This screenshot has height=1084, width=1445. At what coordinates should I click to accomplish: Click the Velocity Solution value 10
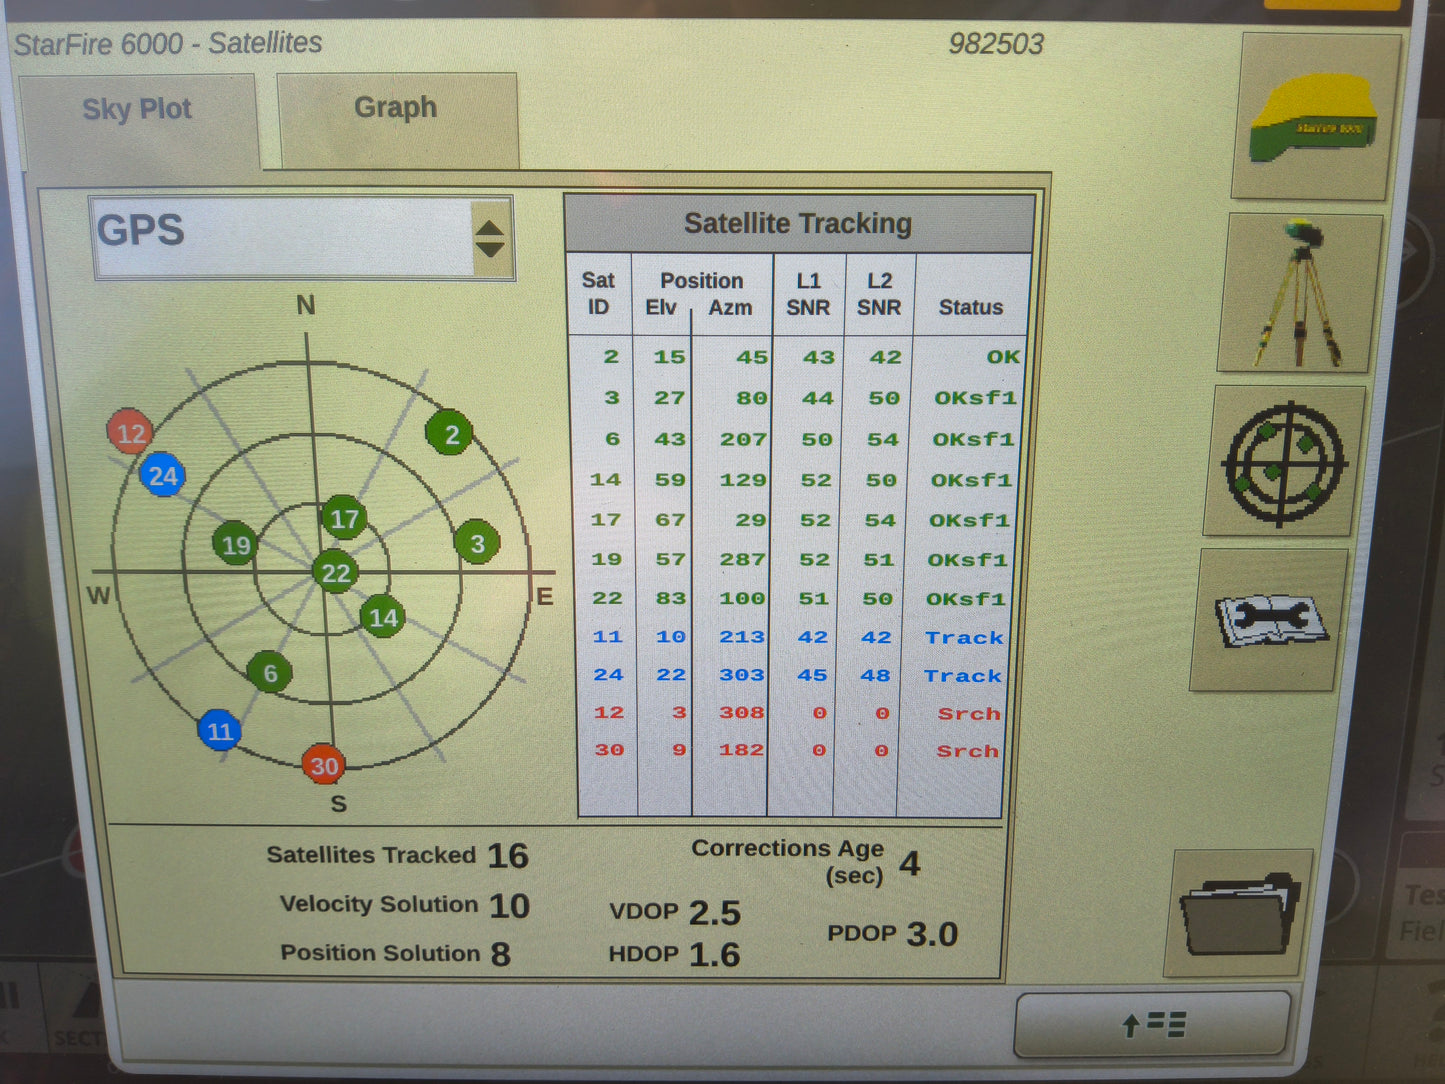pyautogui.click(x=509, y=906)
